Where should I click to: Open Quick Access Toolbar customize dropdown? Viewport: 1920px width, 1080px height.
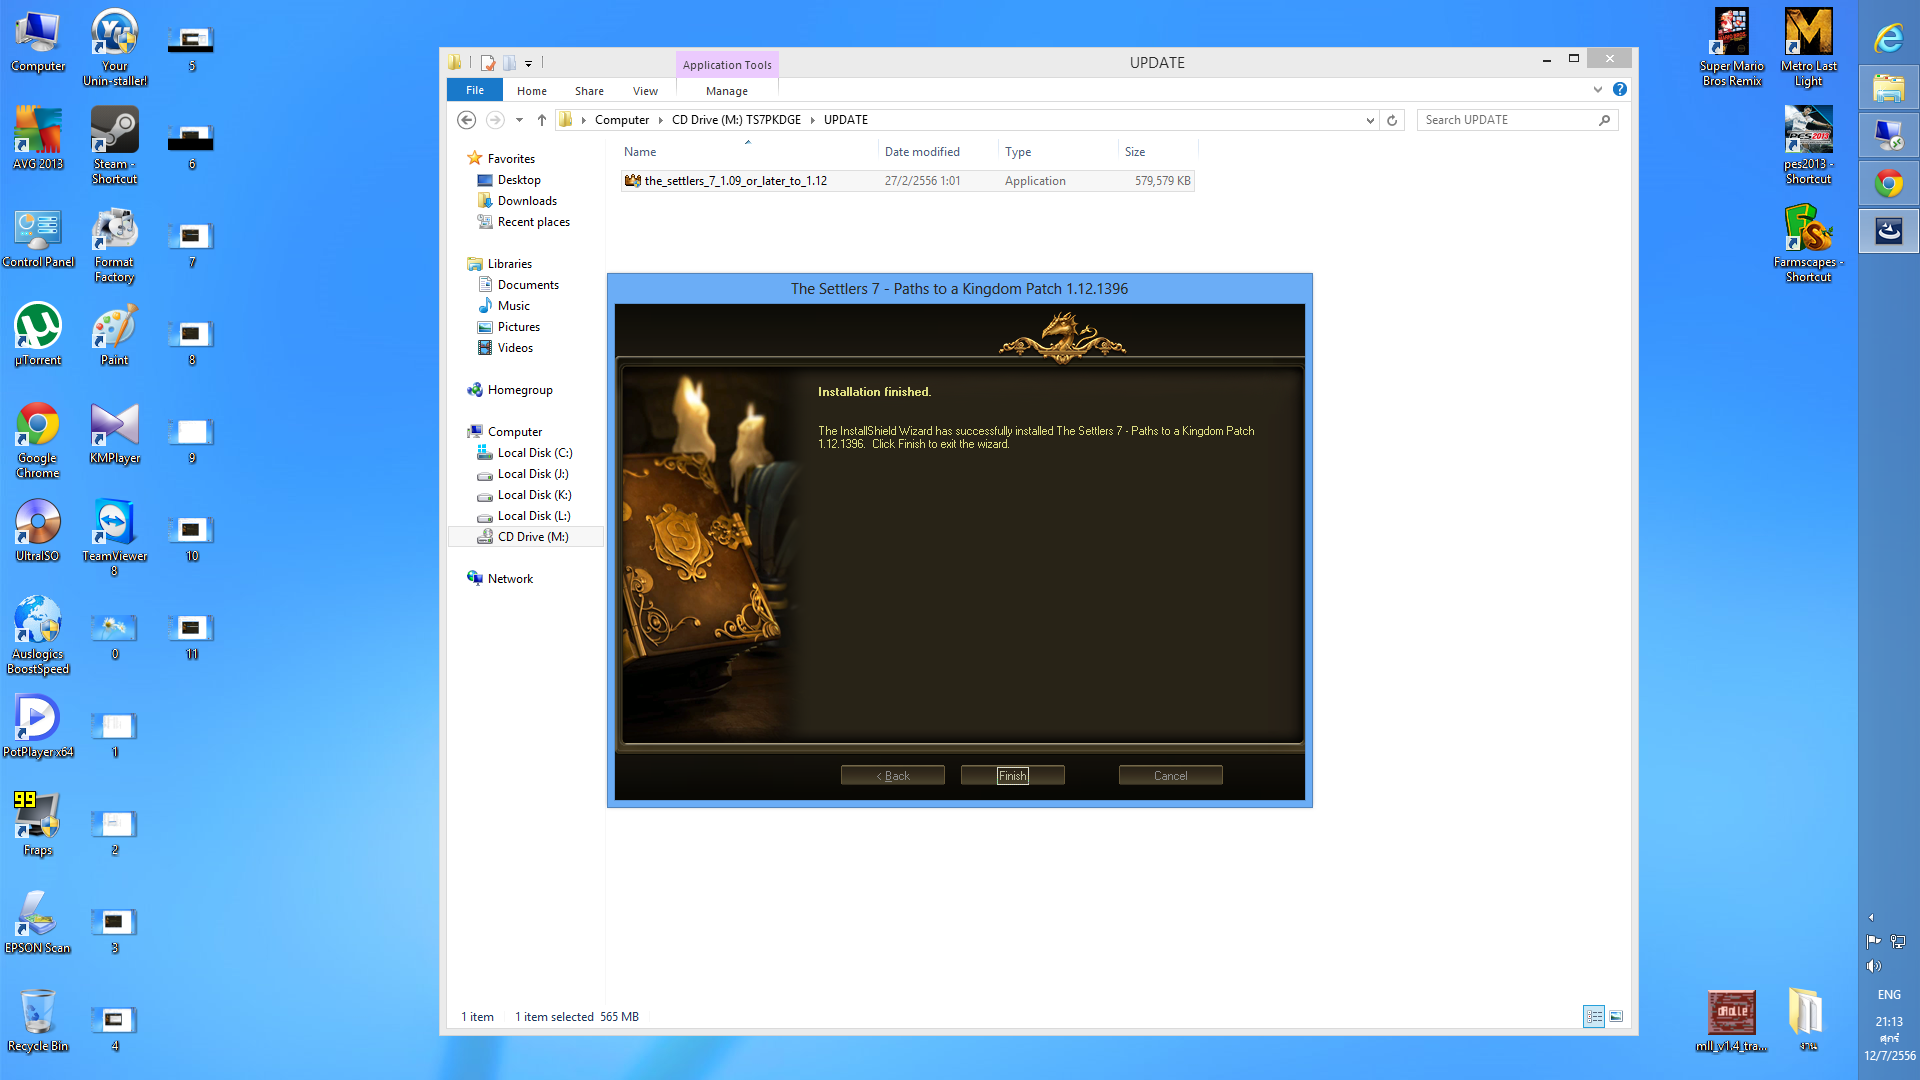pos(528,63)
